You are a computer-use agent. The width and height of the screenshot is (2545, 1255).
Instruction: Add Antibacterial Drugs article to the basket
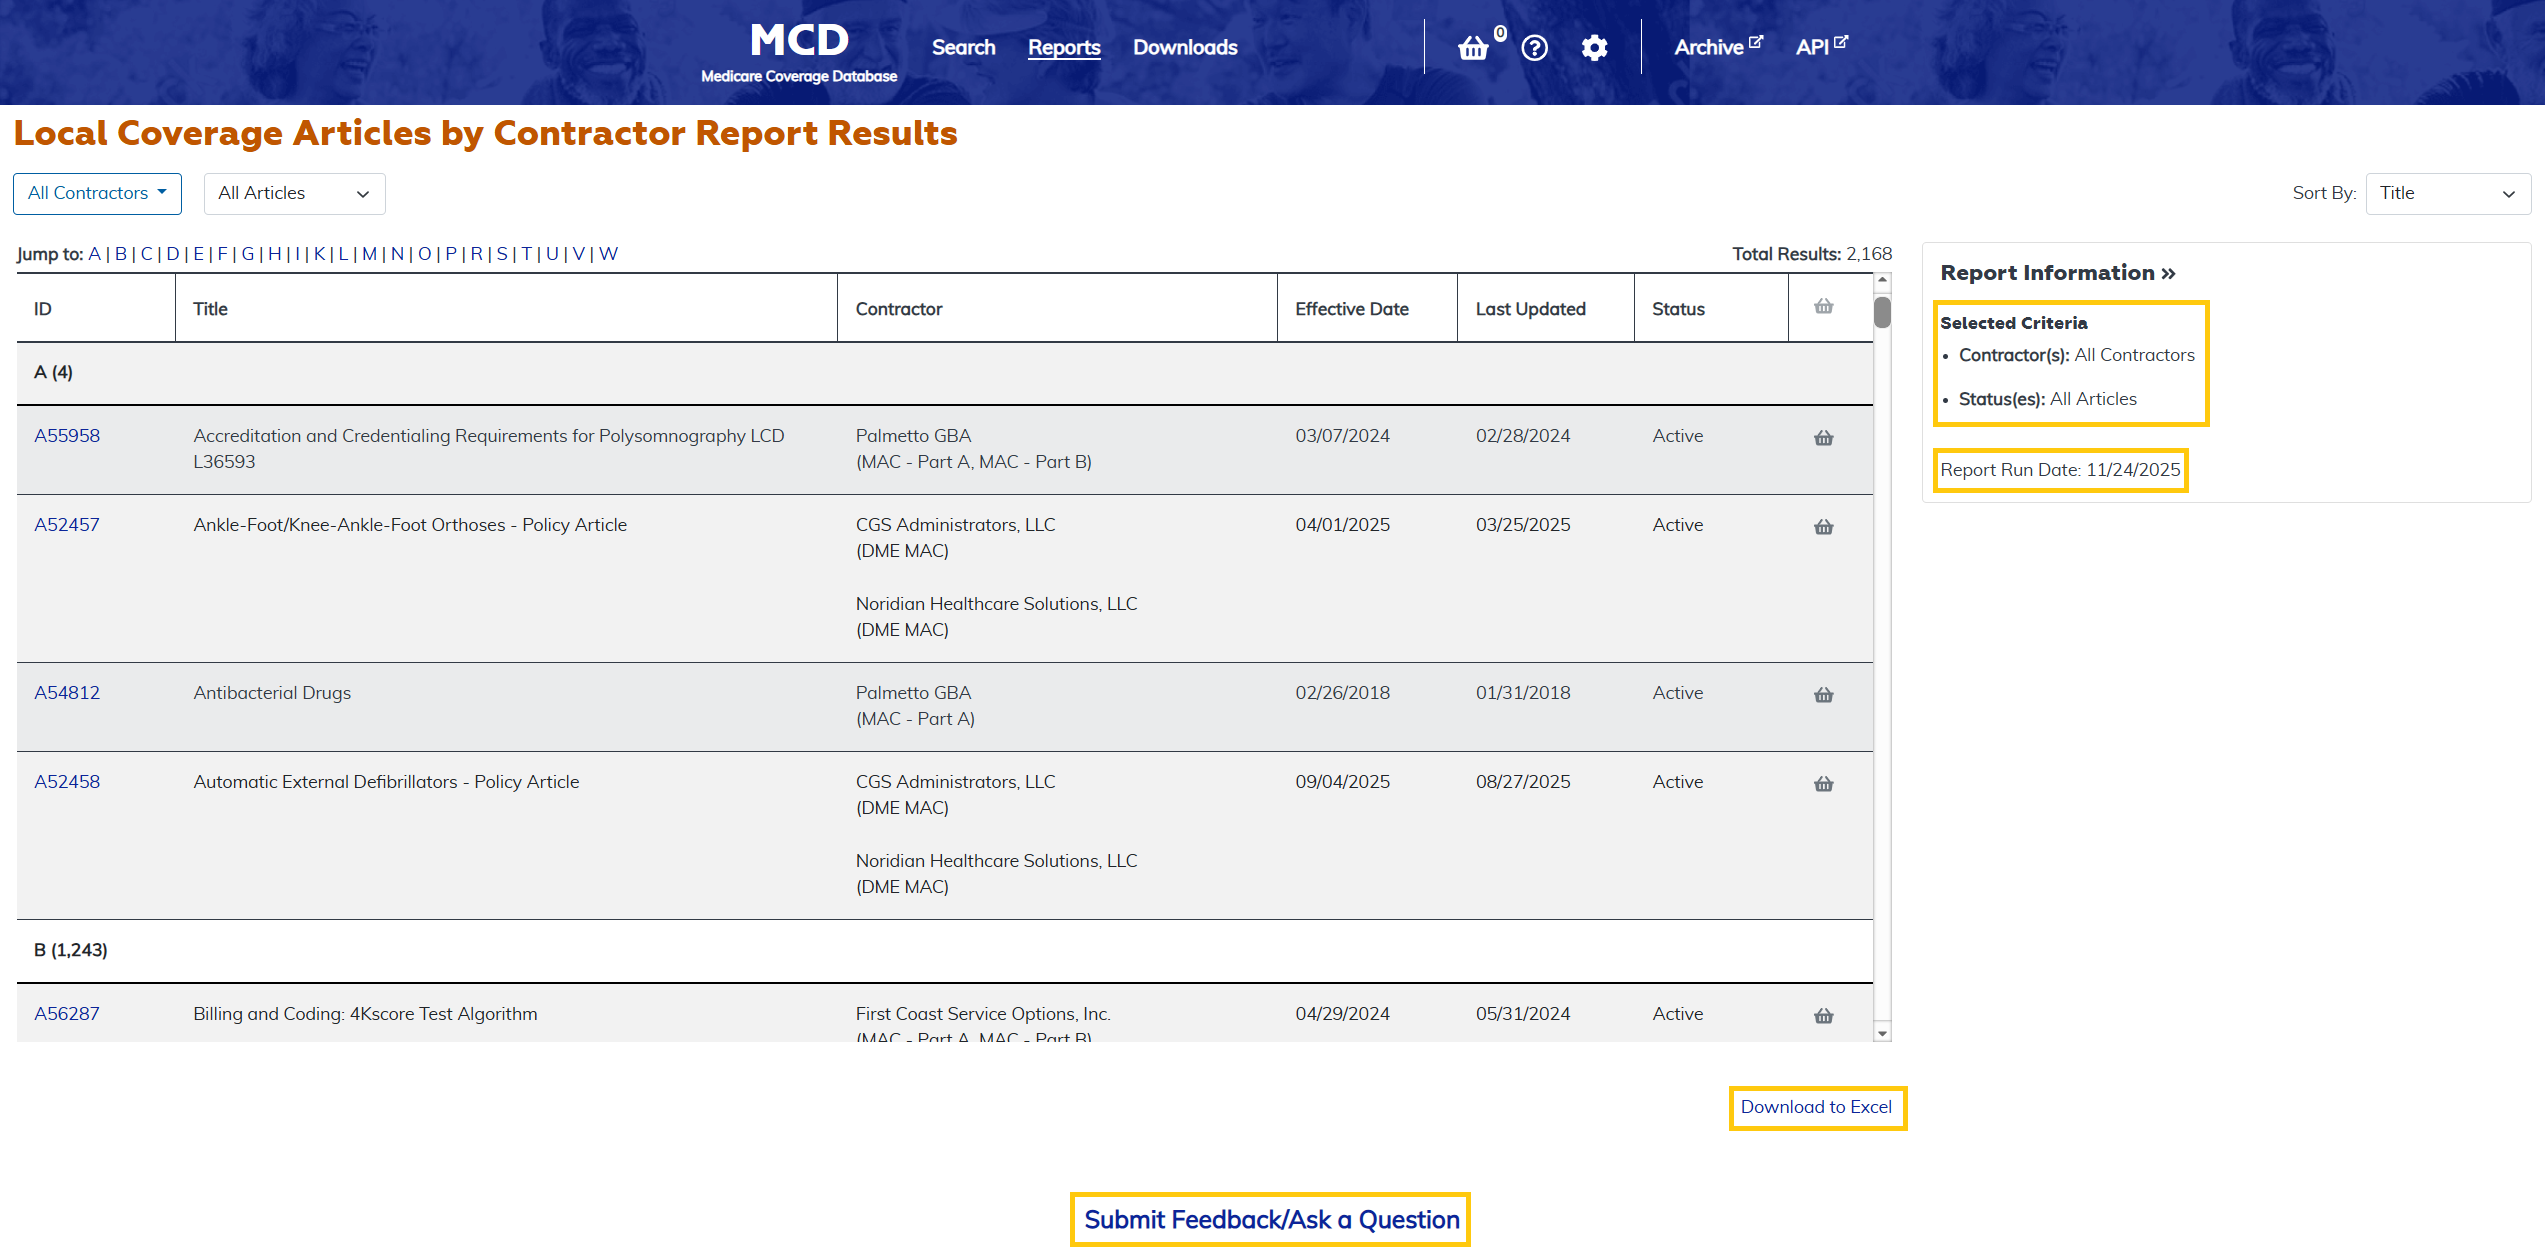(1822, 694)
